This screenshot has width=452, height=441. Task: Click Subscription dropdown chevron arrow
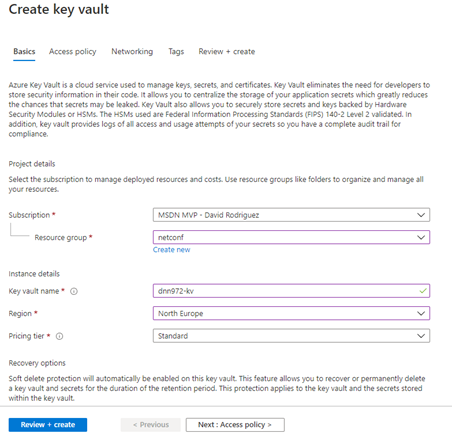421,215
